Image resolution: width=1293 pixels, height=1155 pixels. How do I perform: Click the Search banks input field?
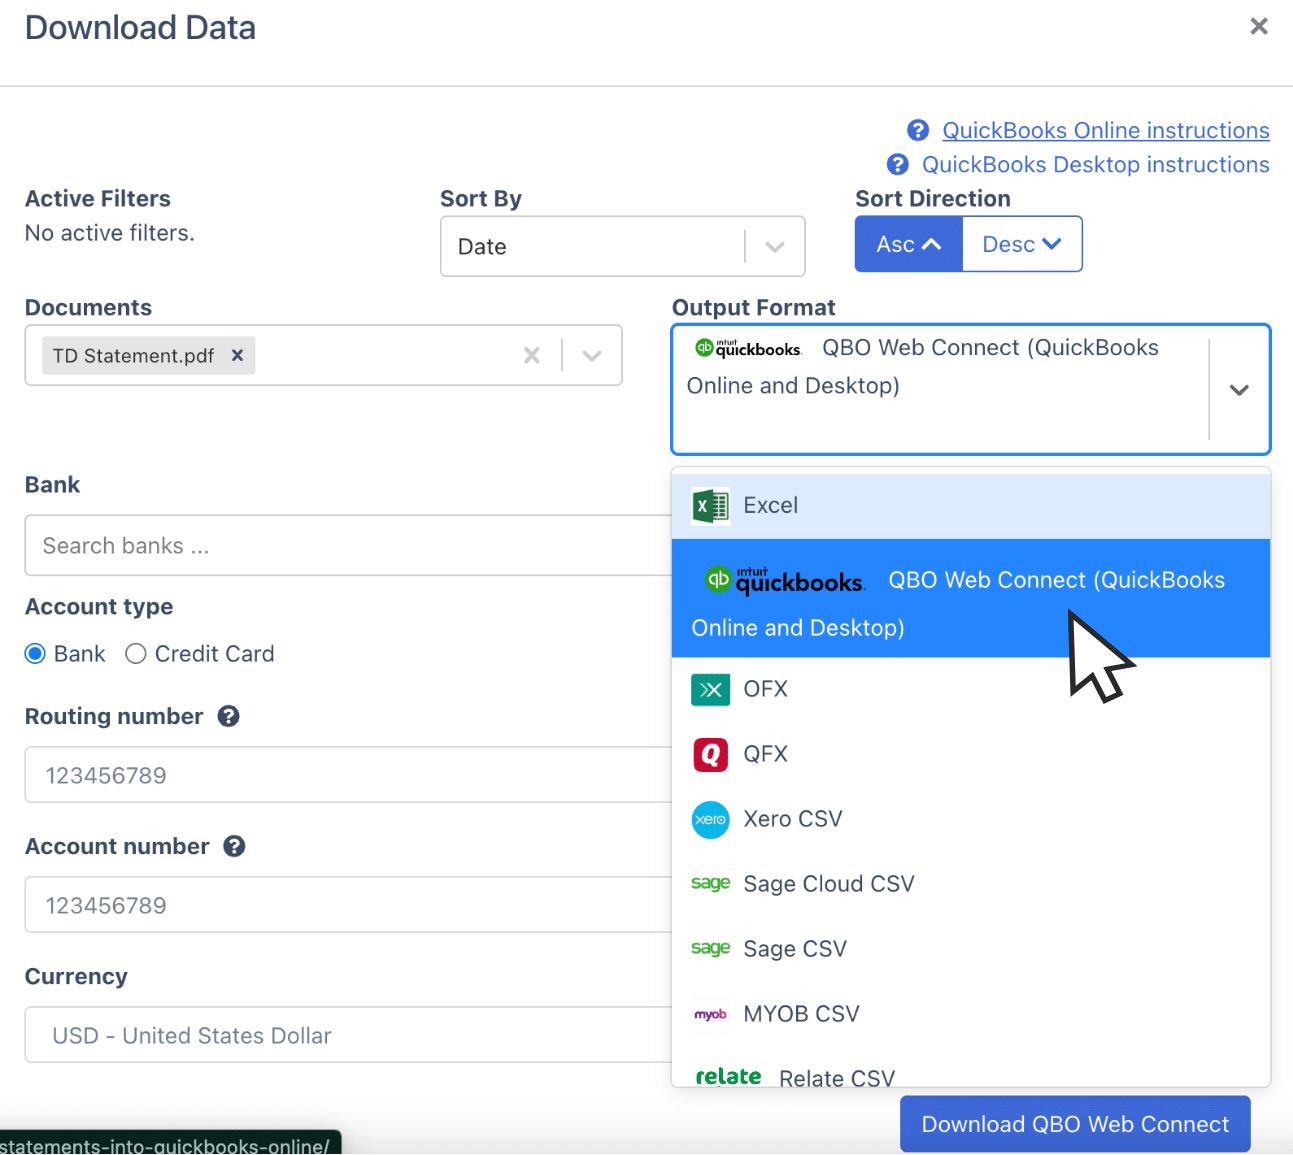tap(348, 545)
